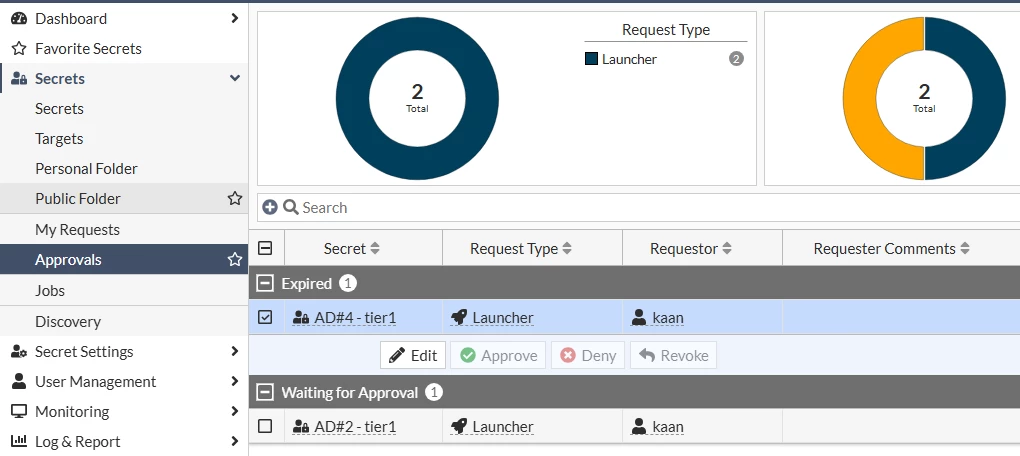Click the user icon beside kaan in AD#4 row

tap(639, 317)
